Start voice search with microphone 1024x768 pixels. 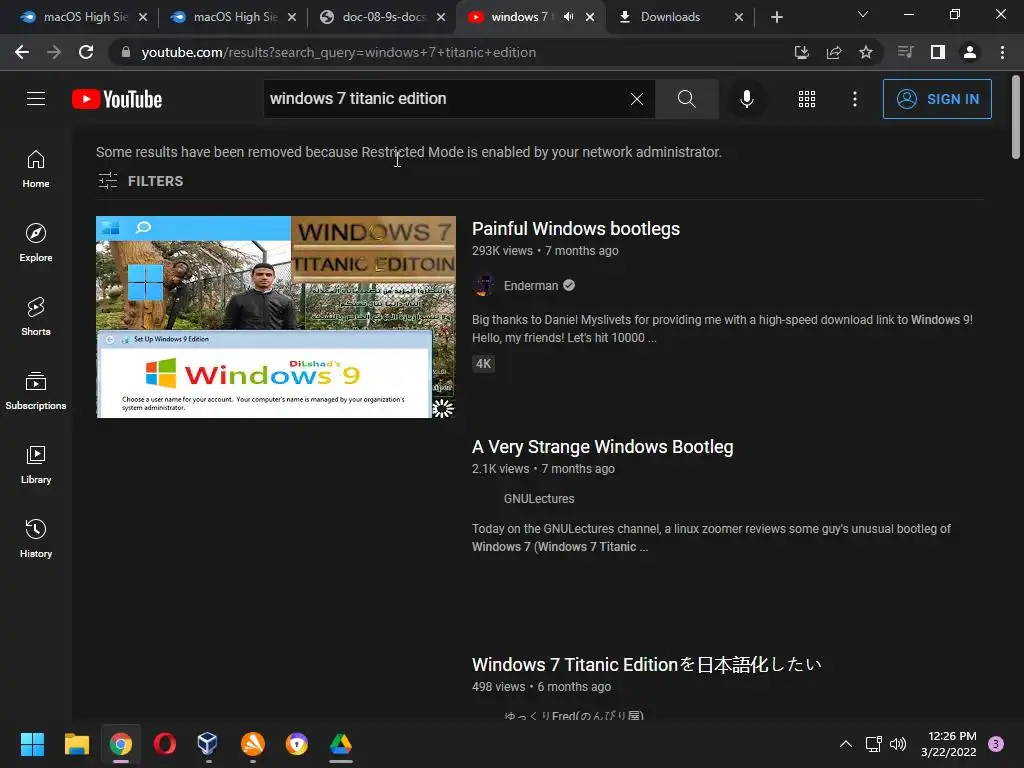746,99
